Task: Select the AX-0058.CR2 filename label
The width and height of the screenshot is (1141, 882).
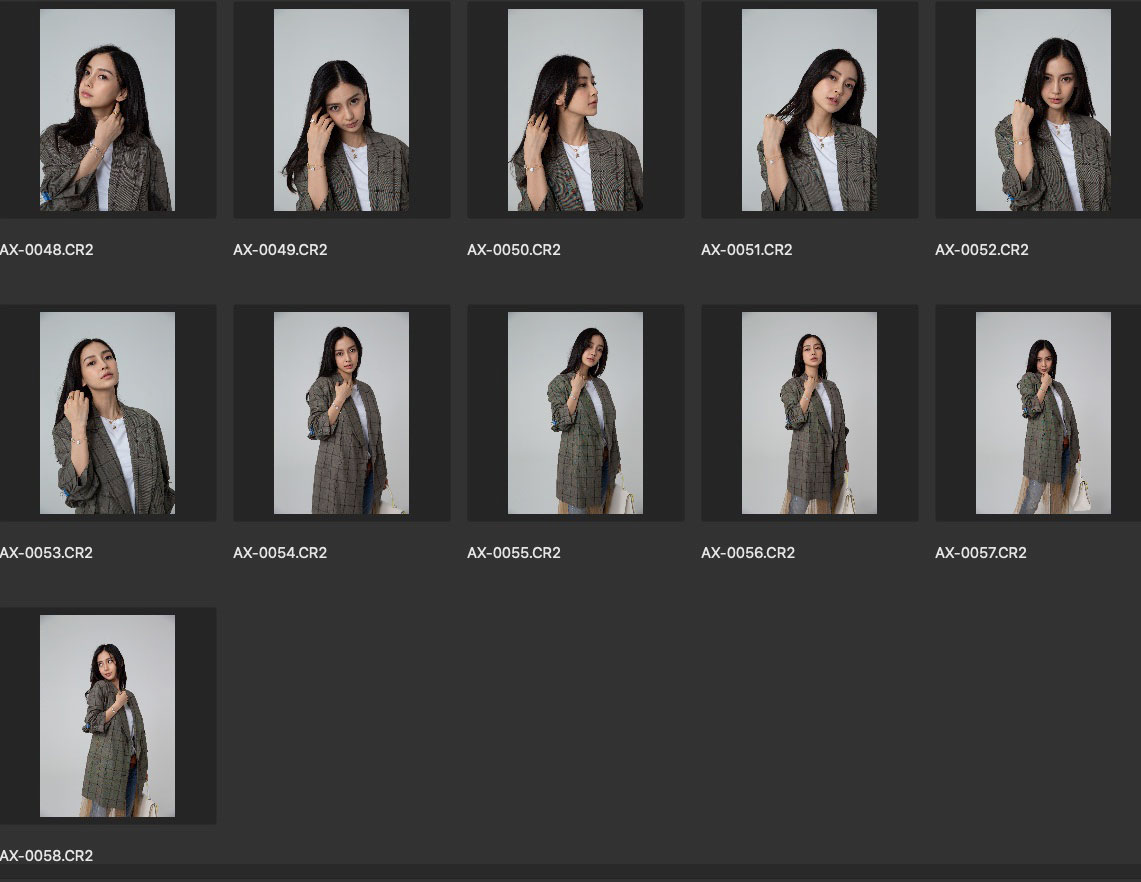Action: pyautogui.click(x=47, y=856)
